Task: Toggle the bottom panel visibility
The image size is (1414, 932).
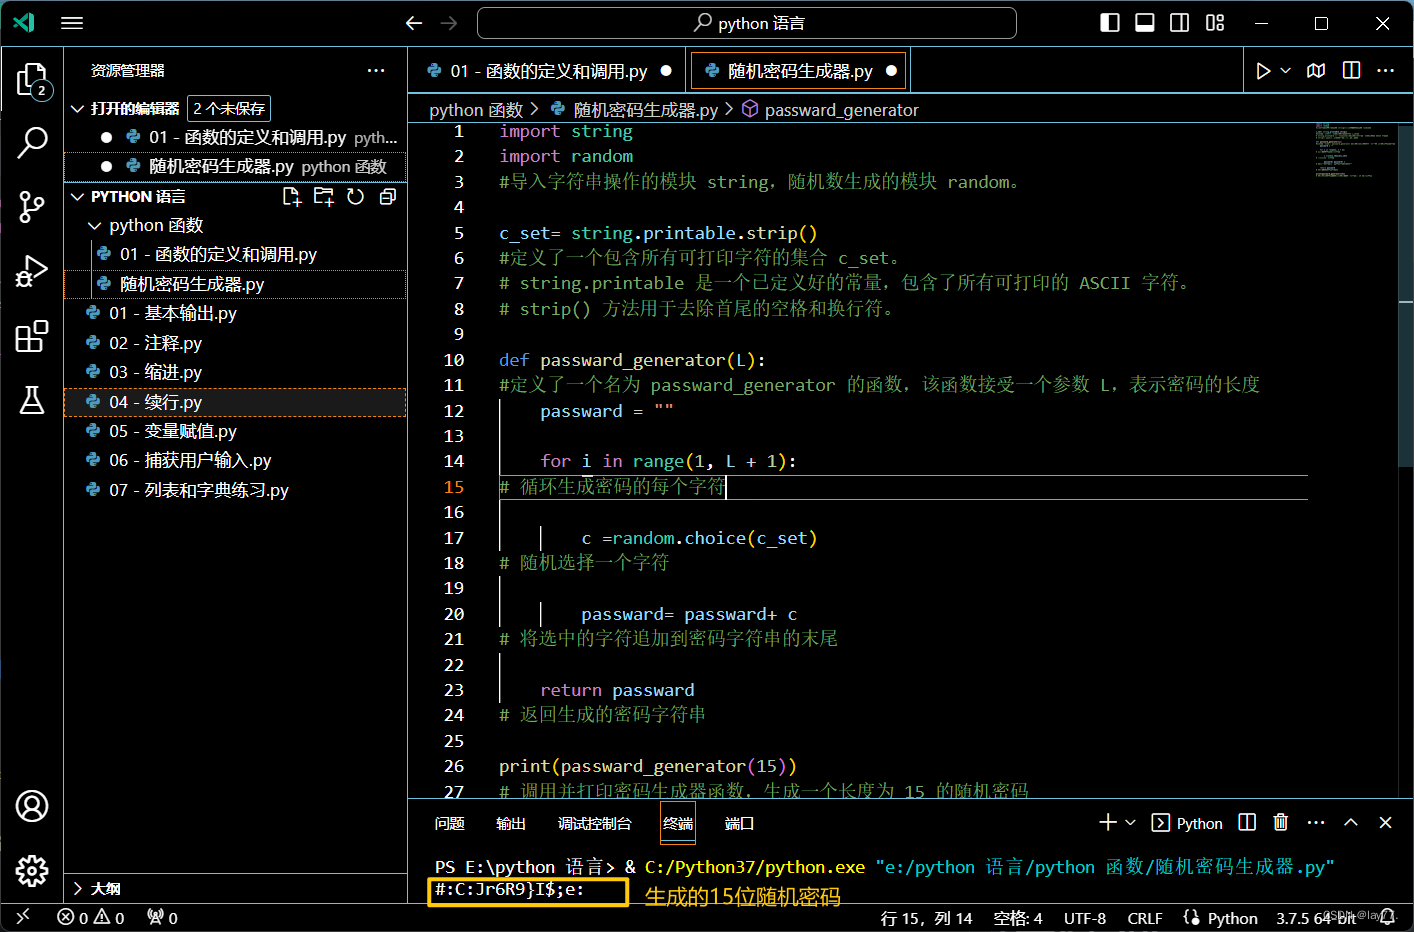Action: (x=1144, y=22)
